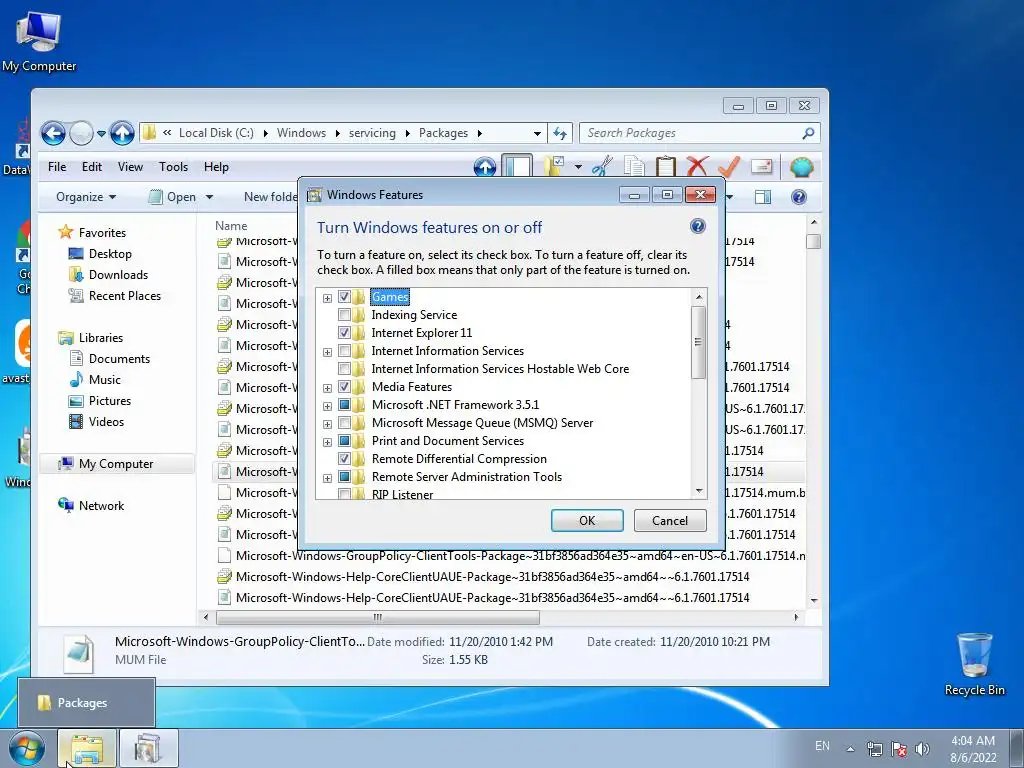The height and width of the screenshot is (768, 1024).
Task: Click the Explorer horizontal scrollbar thumb
Action: click(377, 617)
